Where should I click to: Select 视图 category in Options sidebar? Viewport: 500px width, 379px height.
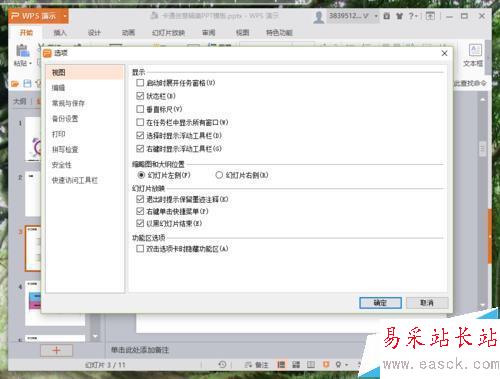click(85, 72)
